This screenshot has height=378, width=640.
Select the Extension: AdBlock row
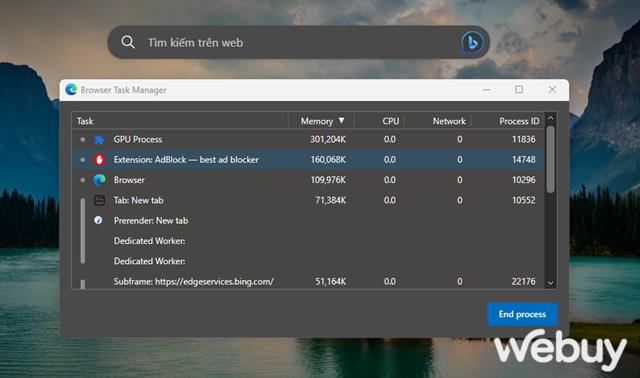308,160
